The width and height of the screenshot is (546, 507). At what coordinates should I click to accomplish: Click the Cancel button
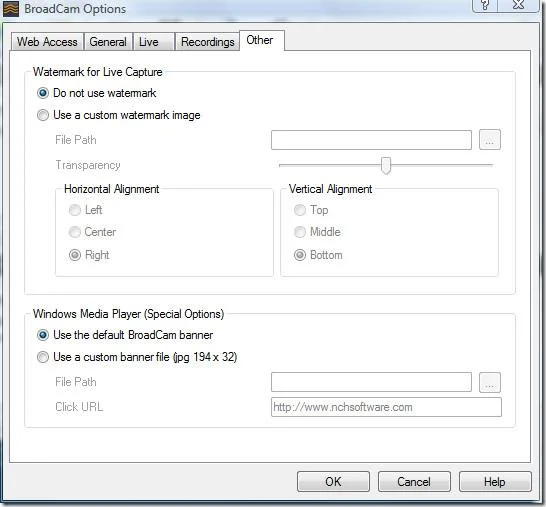[x=414, y=482]
